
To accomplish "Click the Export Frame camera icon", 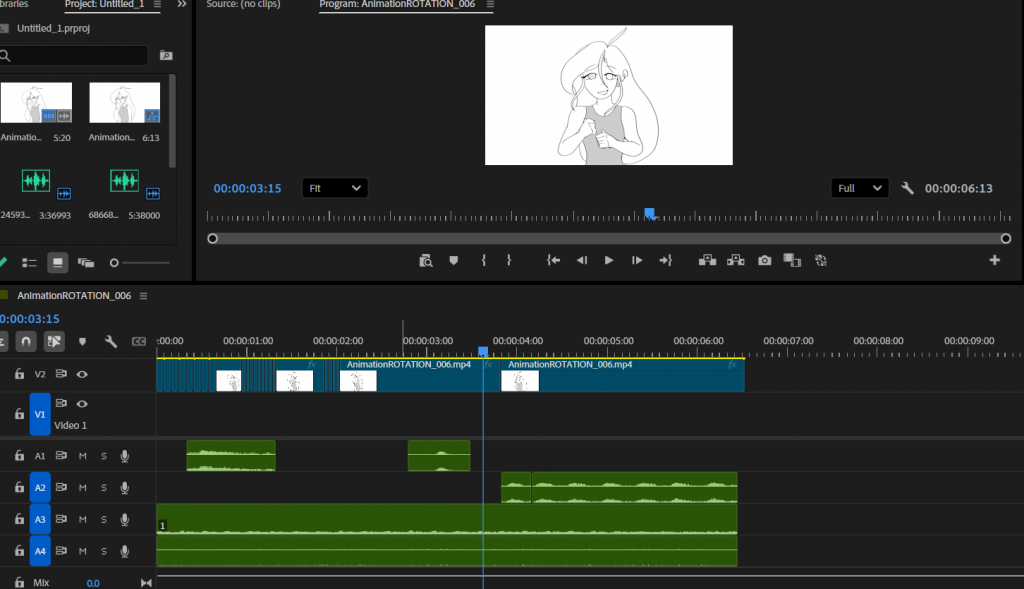I will [764, 260].
